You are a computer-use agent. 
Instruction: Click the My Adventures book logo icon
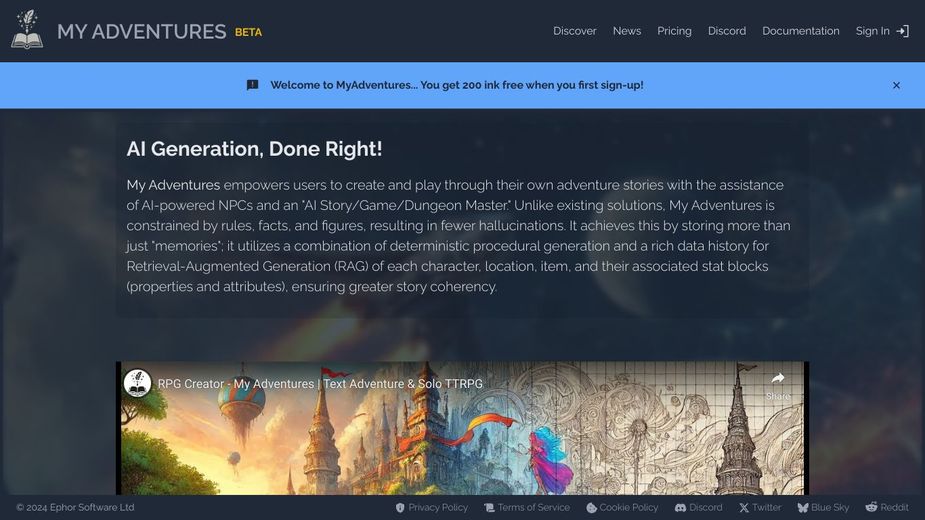pyautogui.click(x=27, y=30)
